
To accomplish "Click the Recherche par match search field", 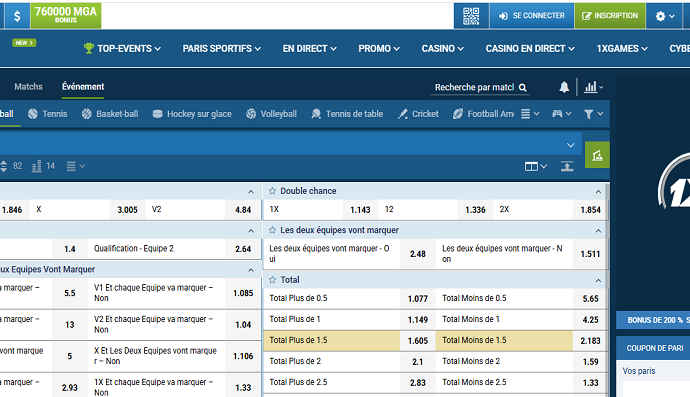I will click(x=474, y=87).
